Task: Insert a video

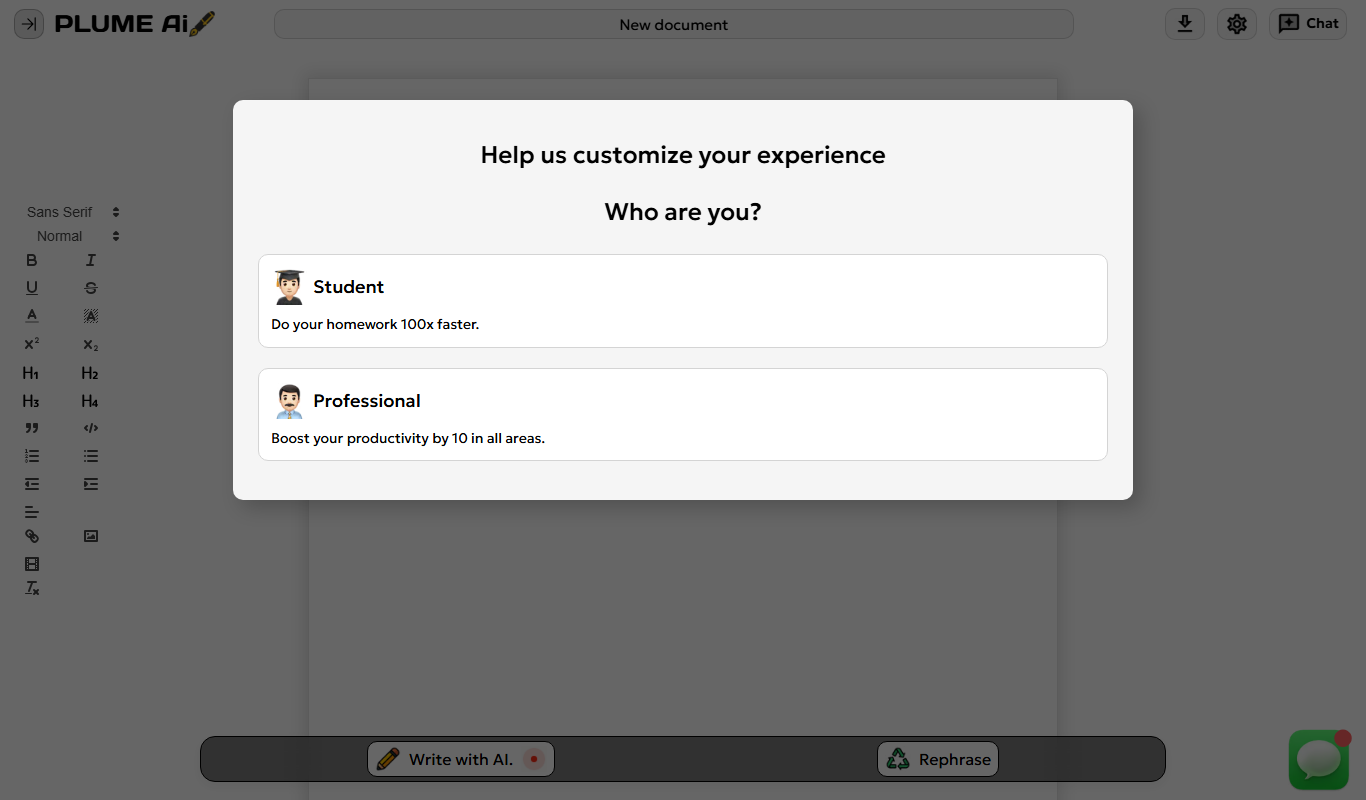Action: coord(32,564)
